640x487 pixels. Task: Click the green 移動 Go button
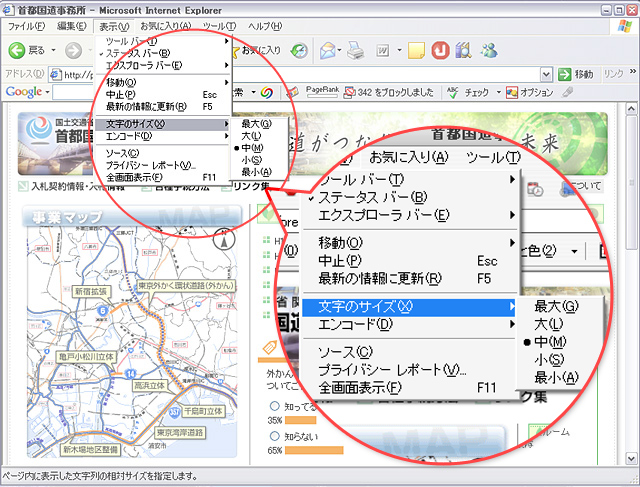point(576,74)
